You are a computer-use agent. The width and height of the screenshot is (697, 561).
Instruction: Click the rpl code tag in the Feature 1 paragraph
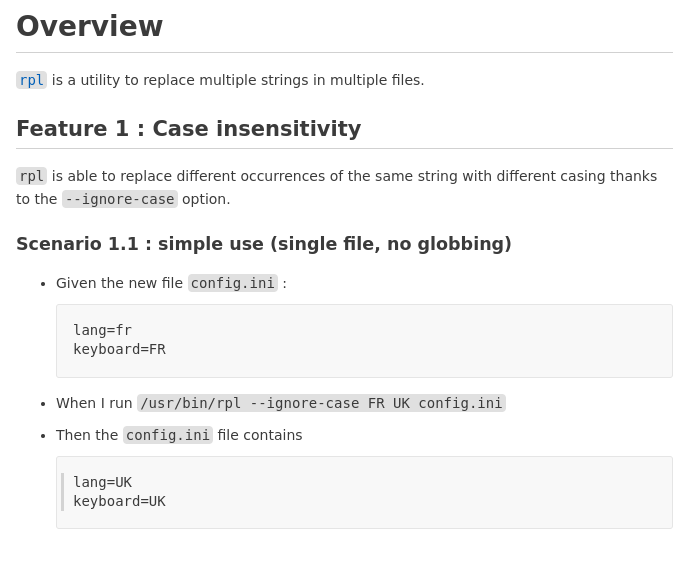point(31,176)
